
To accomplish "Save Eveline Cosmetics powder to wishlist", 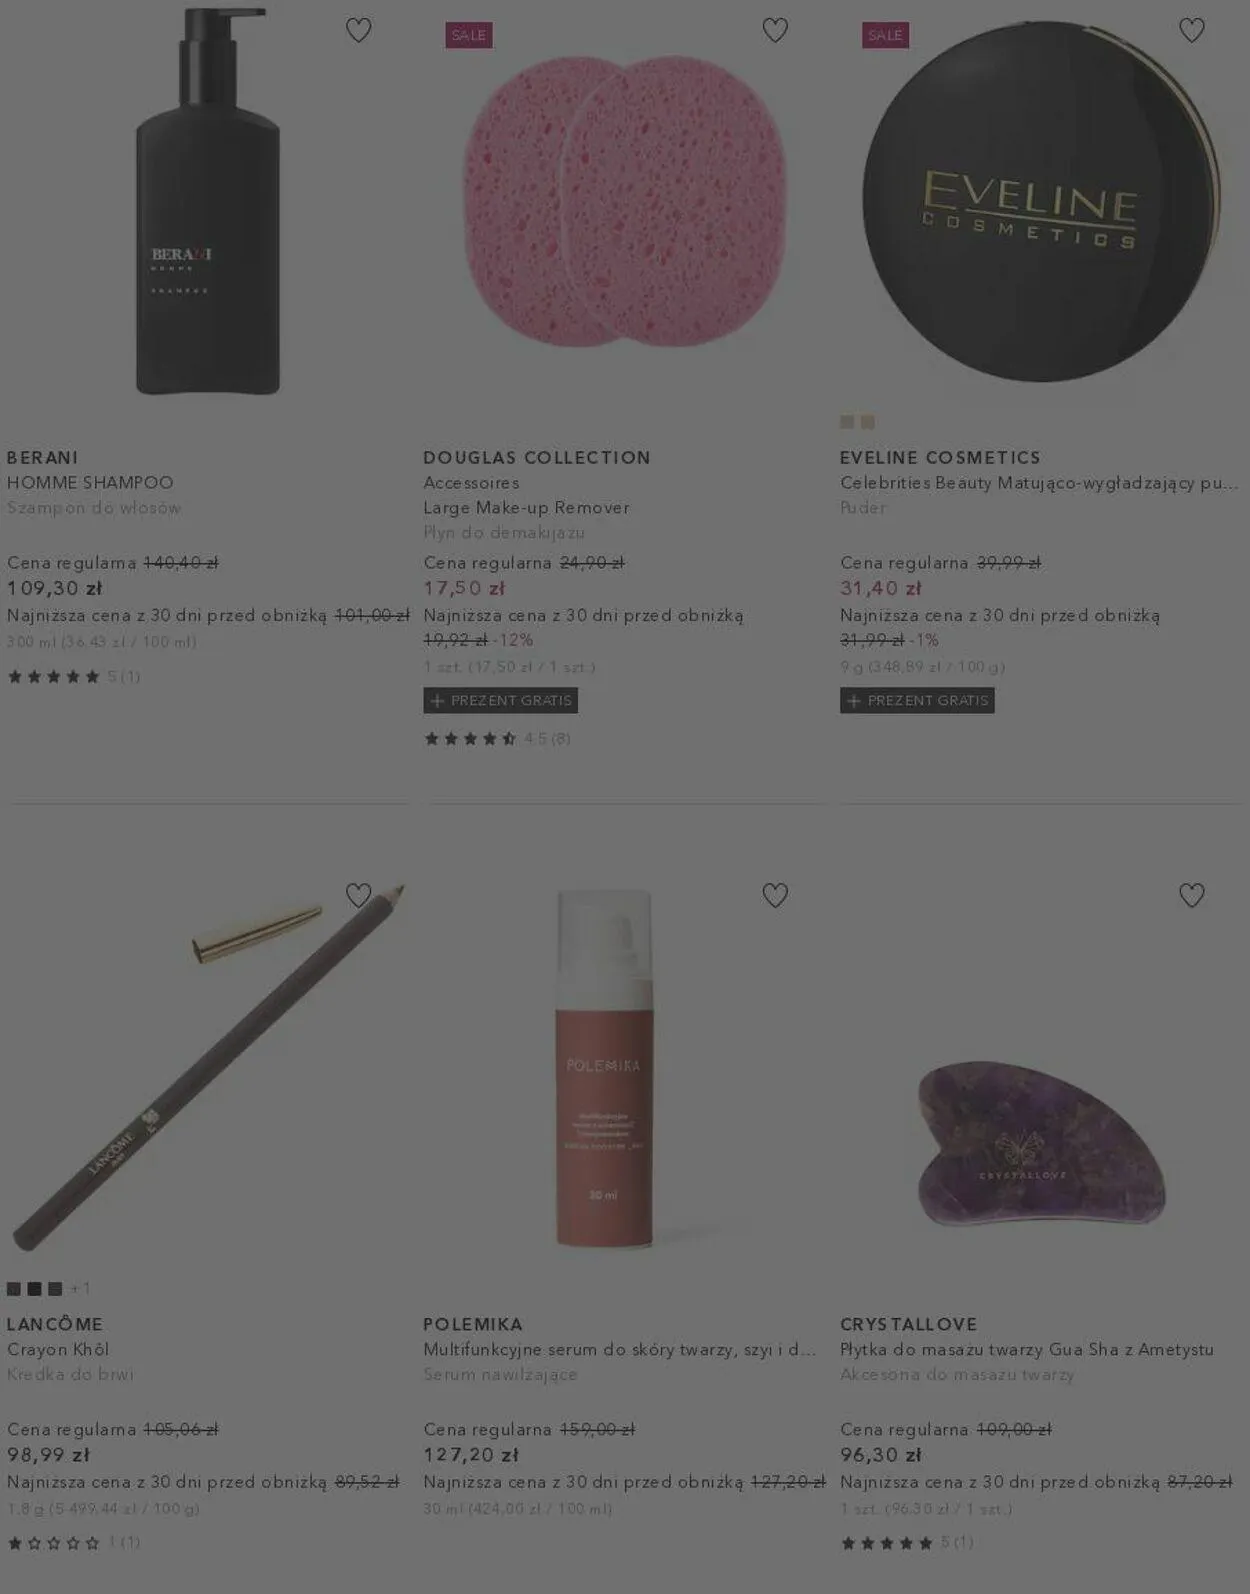I will click(x=1191, y=31).
